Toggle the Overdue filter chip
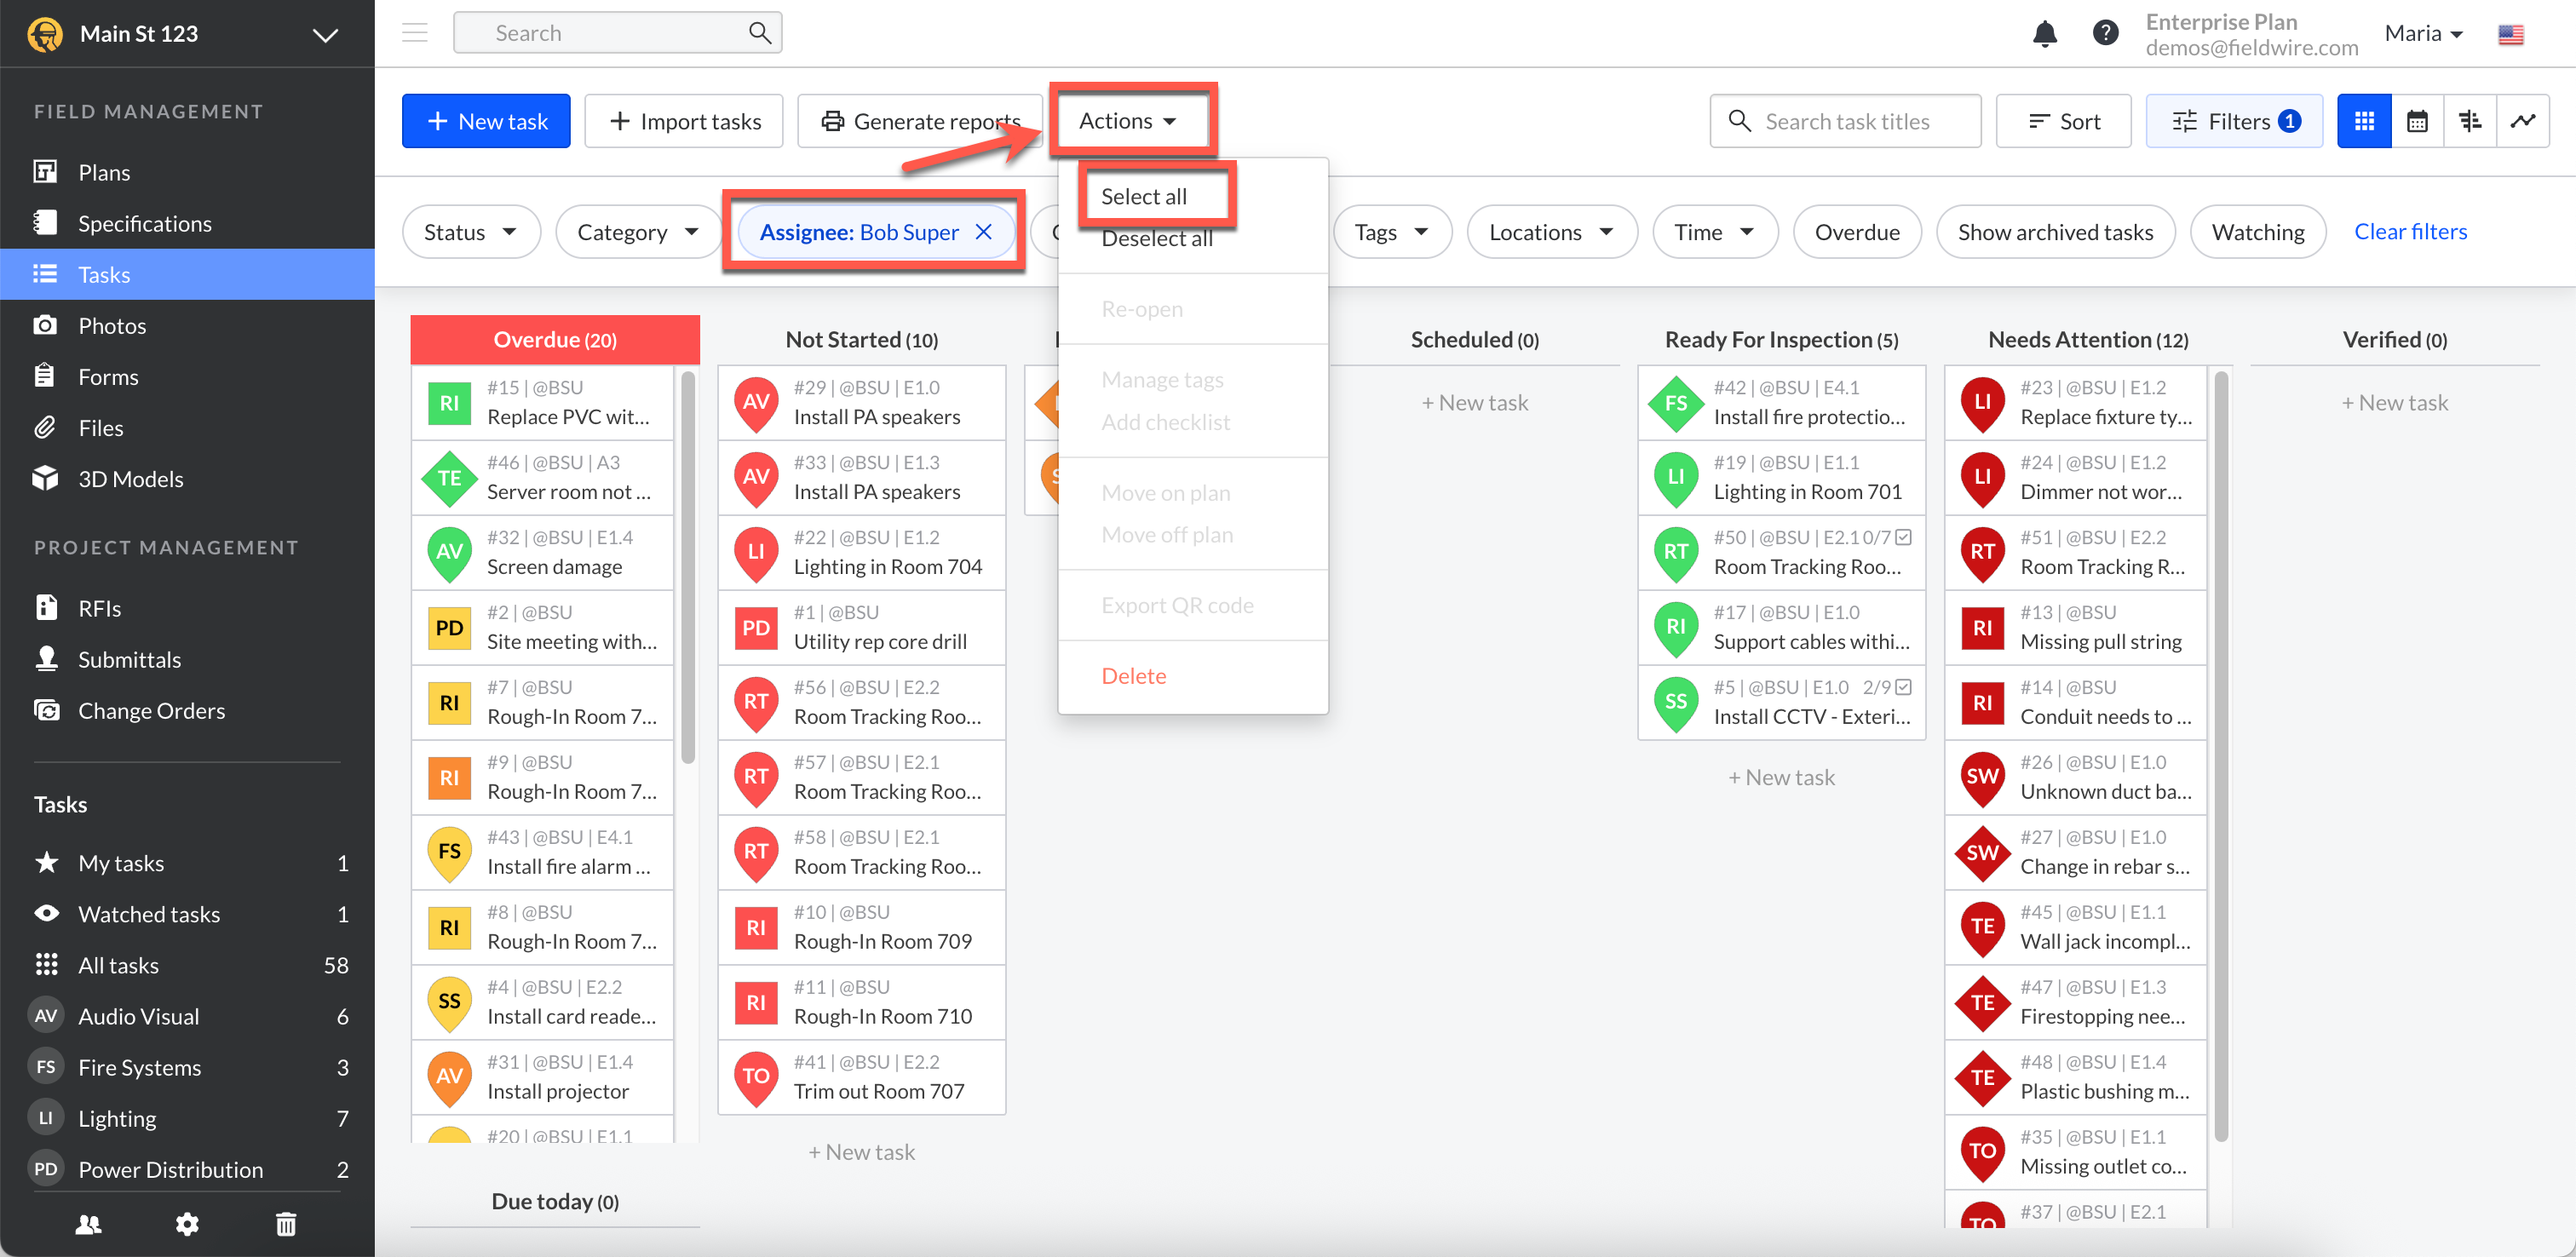Screen dimensions: 2576x1257 [x=1856, y=232]
